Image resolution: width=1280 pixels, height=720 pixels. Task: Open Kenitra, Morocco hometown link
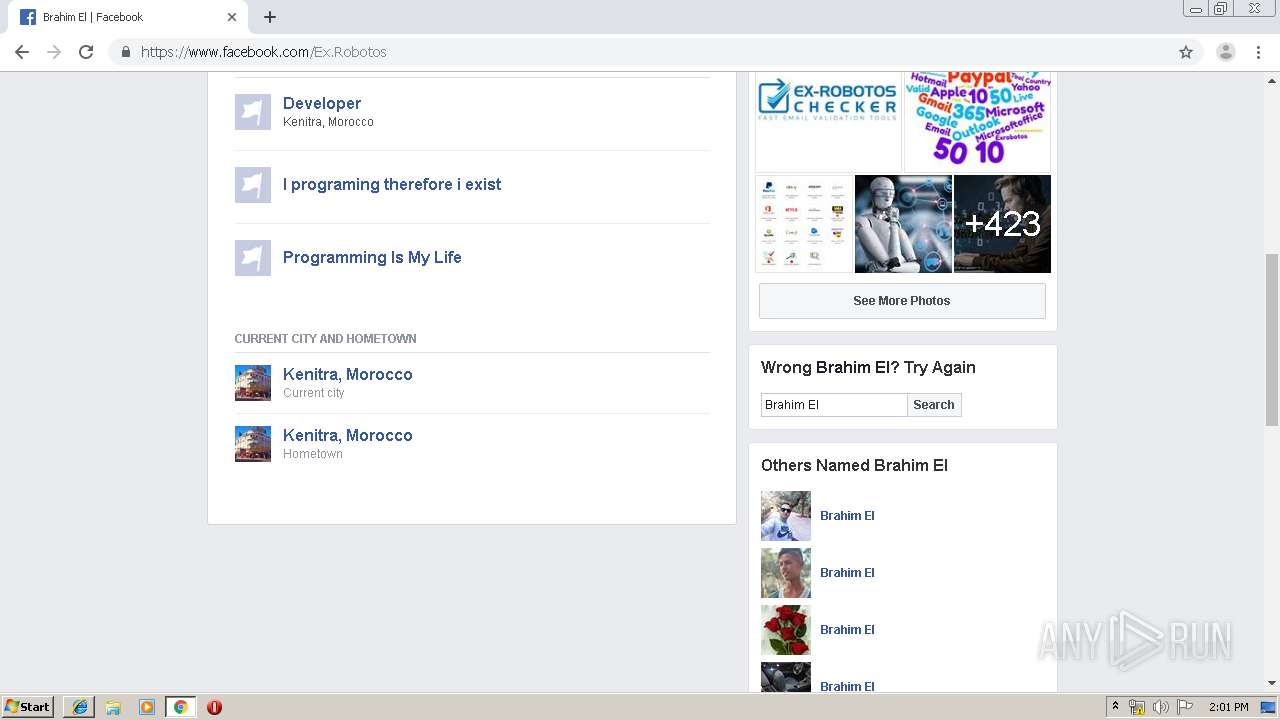[348, 435]
